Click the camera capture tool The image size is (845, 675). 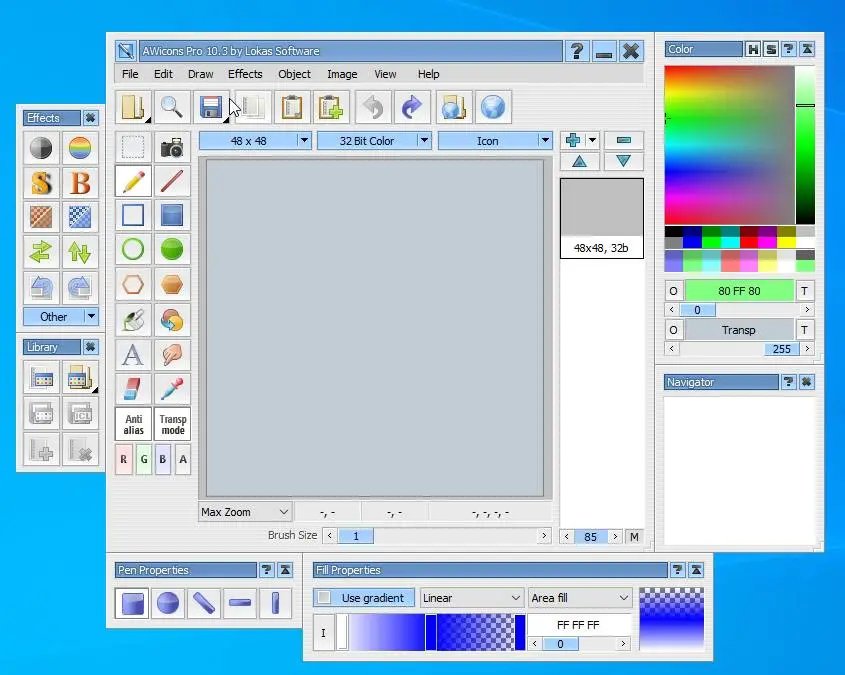[172, 147]
